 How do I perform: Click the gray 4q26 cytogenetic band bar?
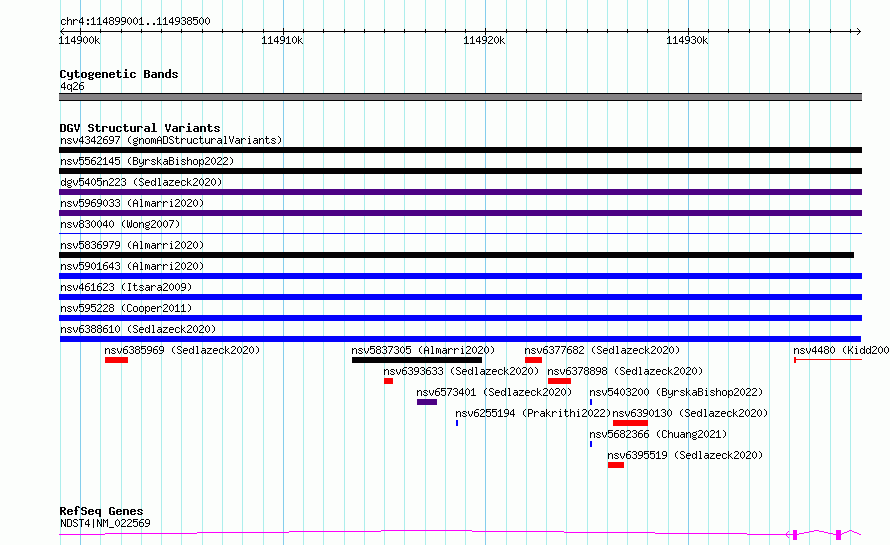click(460, 97)
